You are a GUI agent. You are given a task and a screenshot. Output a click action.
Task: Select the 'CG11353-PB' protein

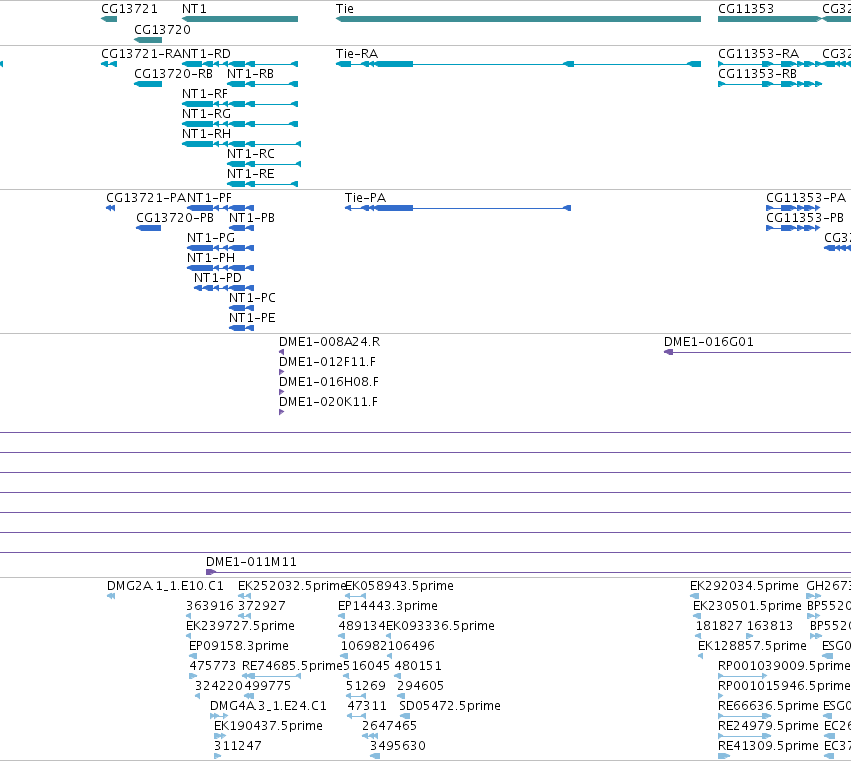point(793,228)
